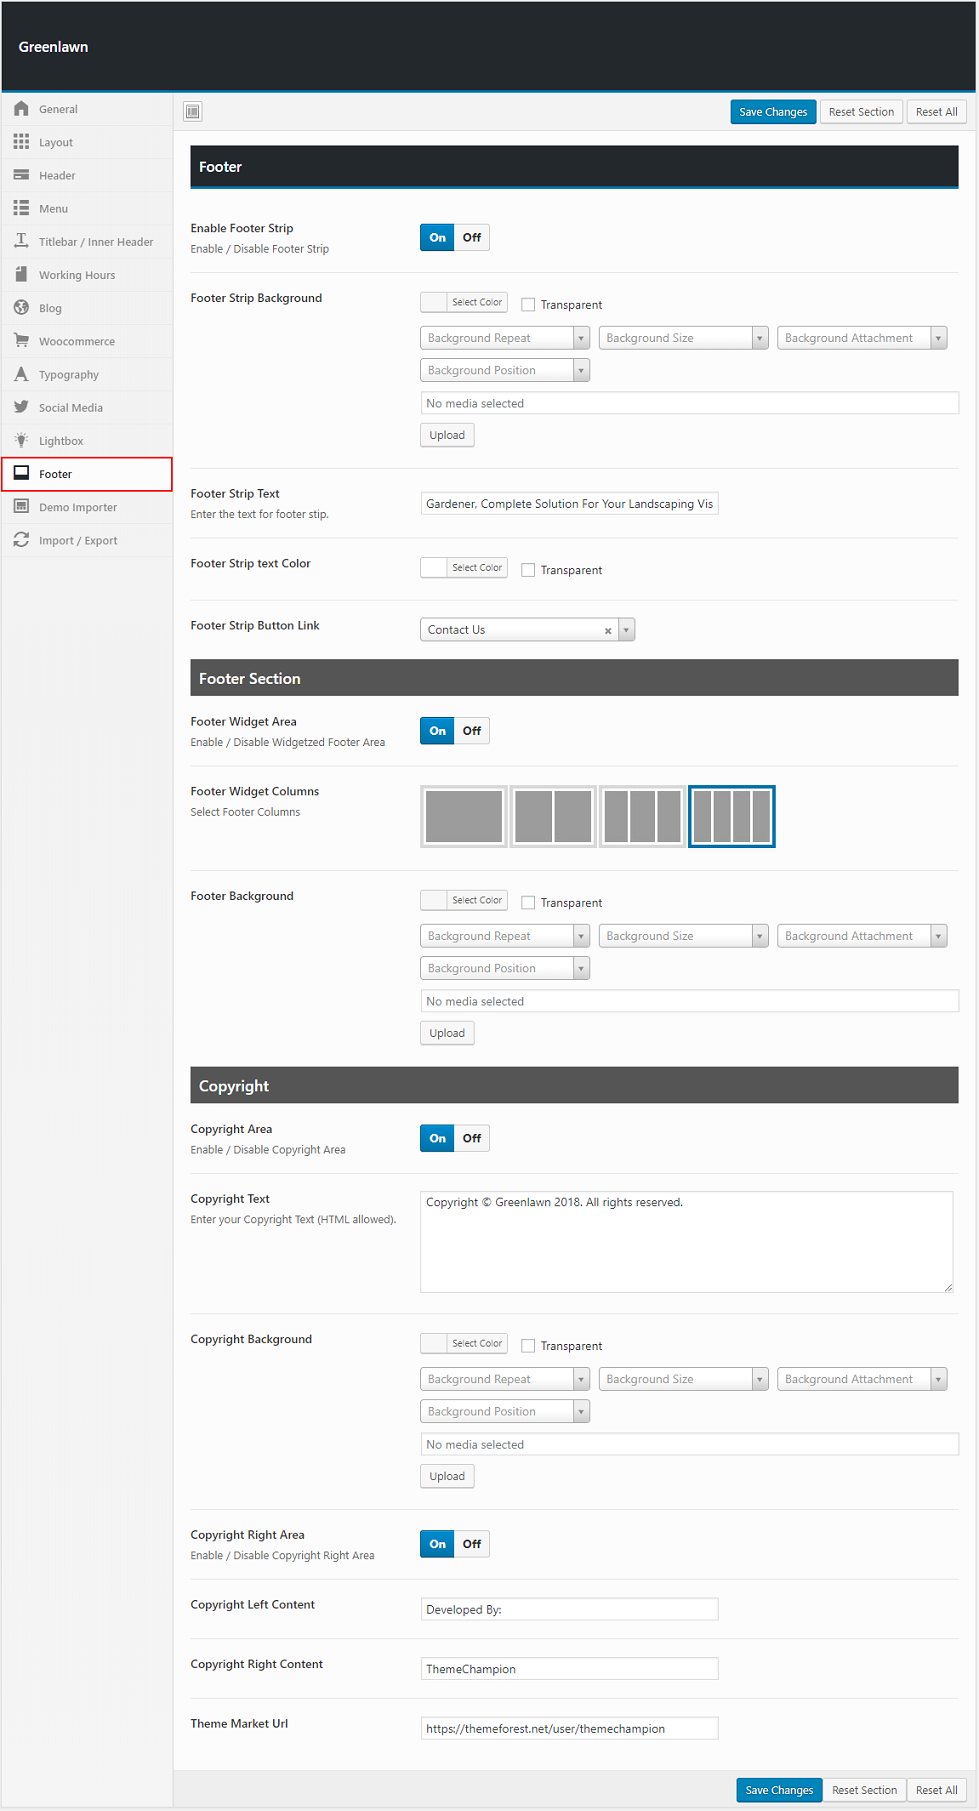Click the Social Media Twitter bird icon
Screen dimensions: 979x1811
click(21, 407)
